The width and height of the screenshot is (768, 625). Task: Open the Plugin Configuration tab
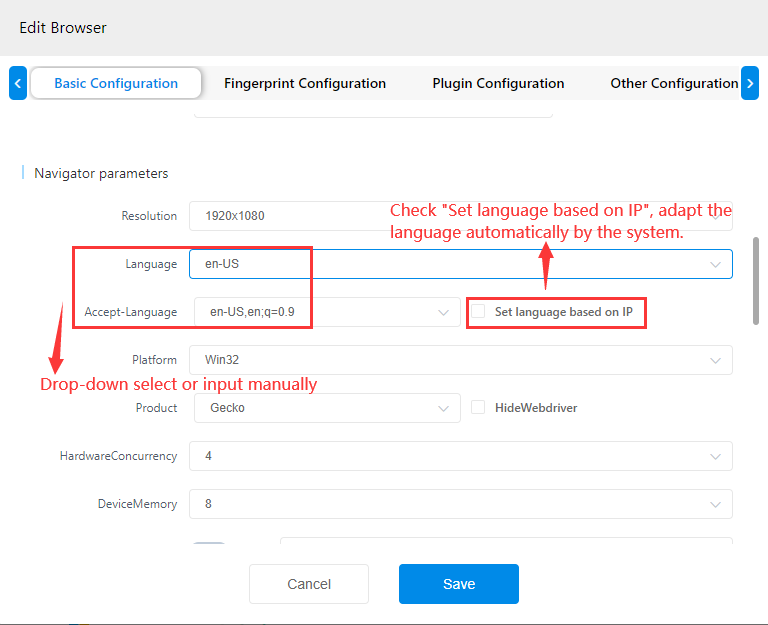(x=498, y=83)
